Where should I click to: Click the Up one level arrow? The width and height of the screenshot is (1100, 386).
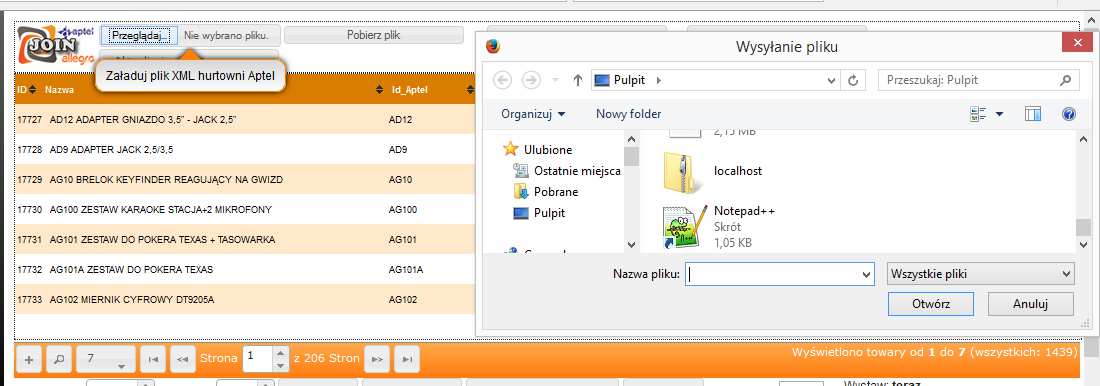(x=577, y=80)
